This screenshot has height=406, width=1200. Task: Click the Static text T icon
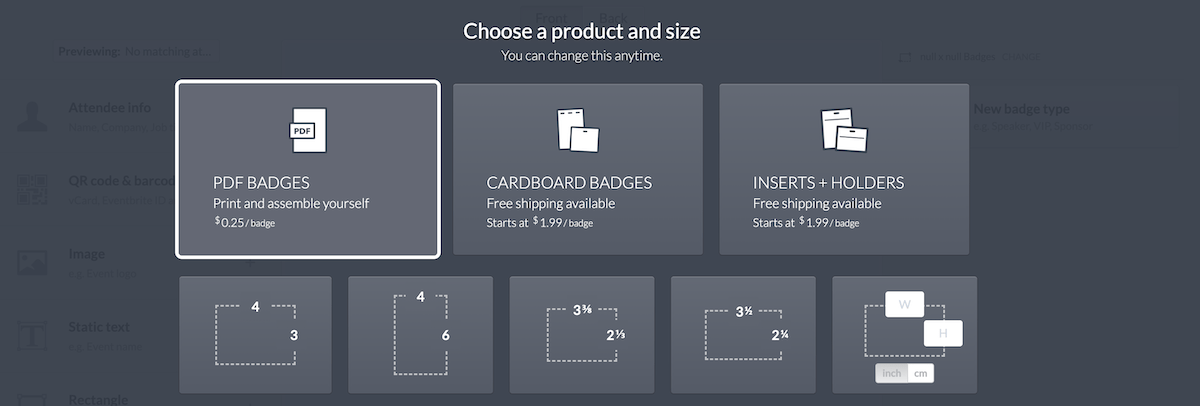click(x=32, y=334)
